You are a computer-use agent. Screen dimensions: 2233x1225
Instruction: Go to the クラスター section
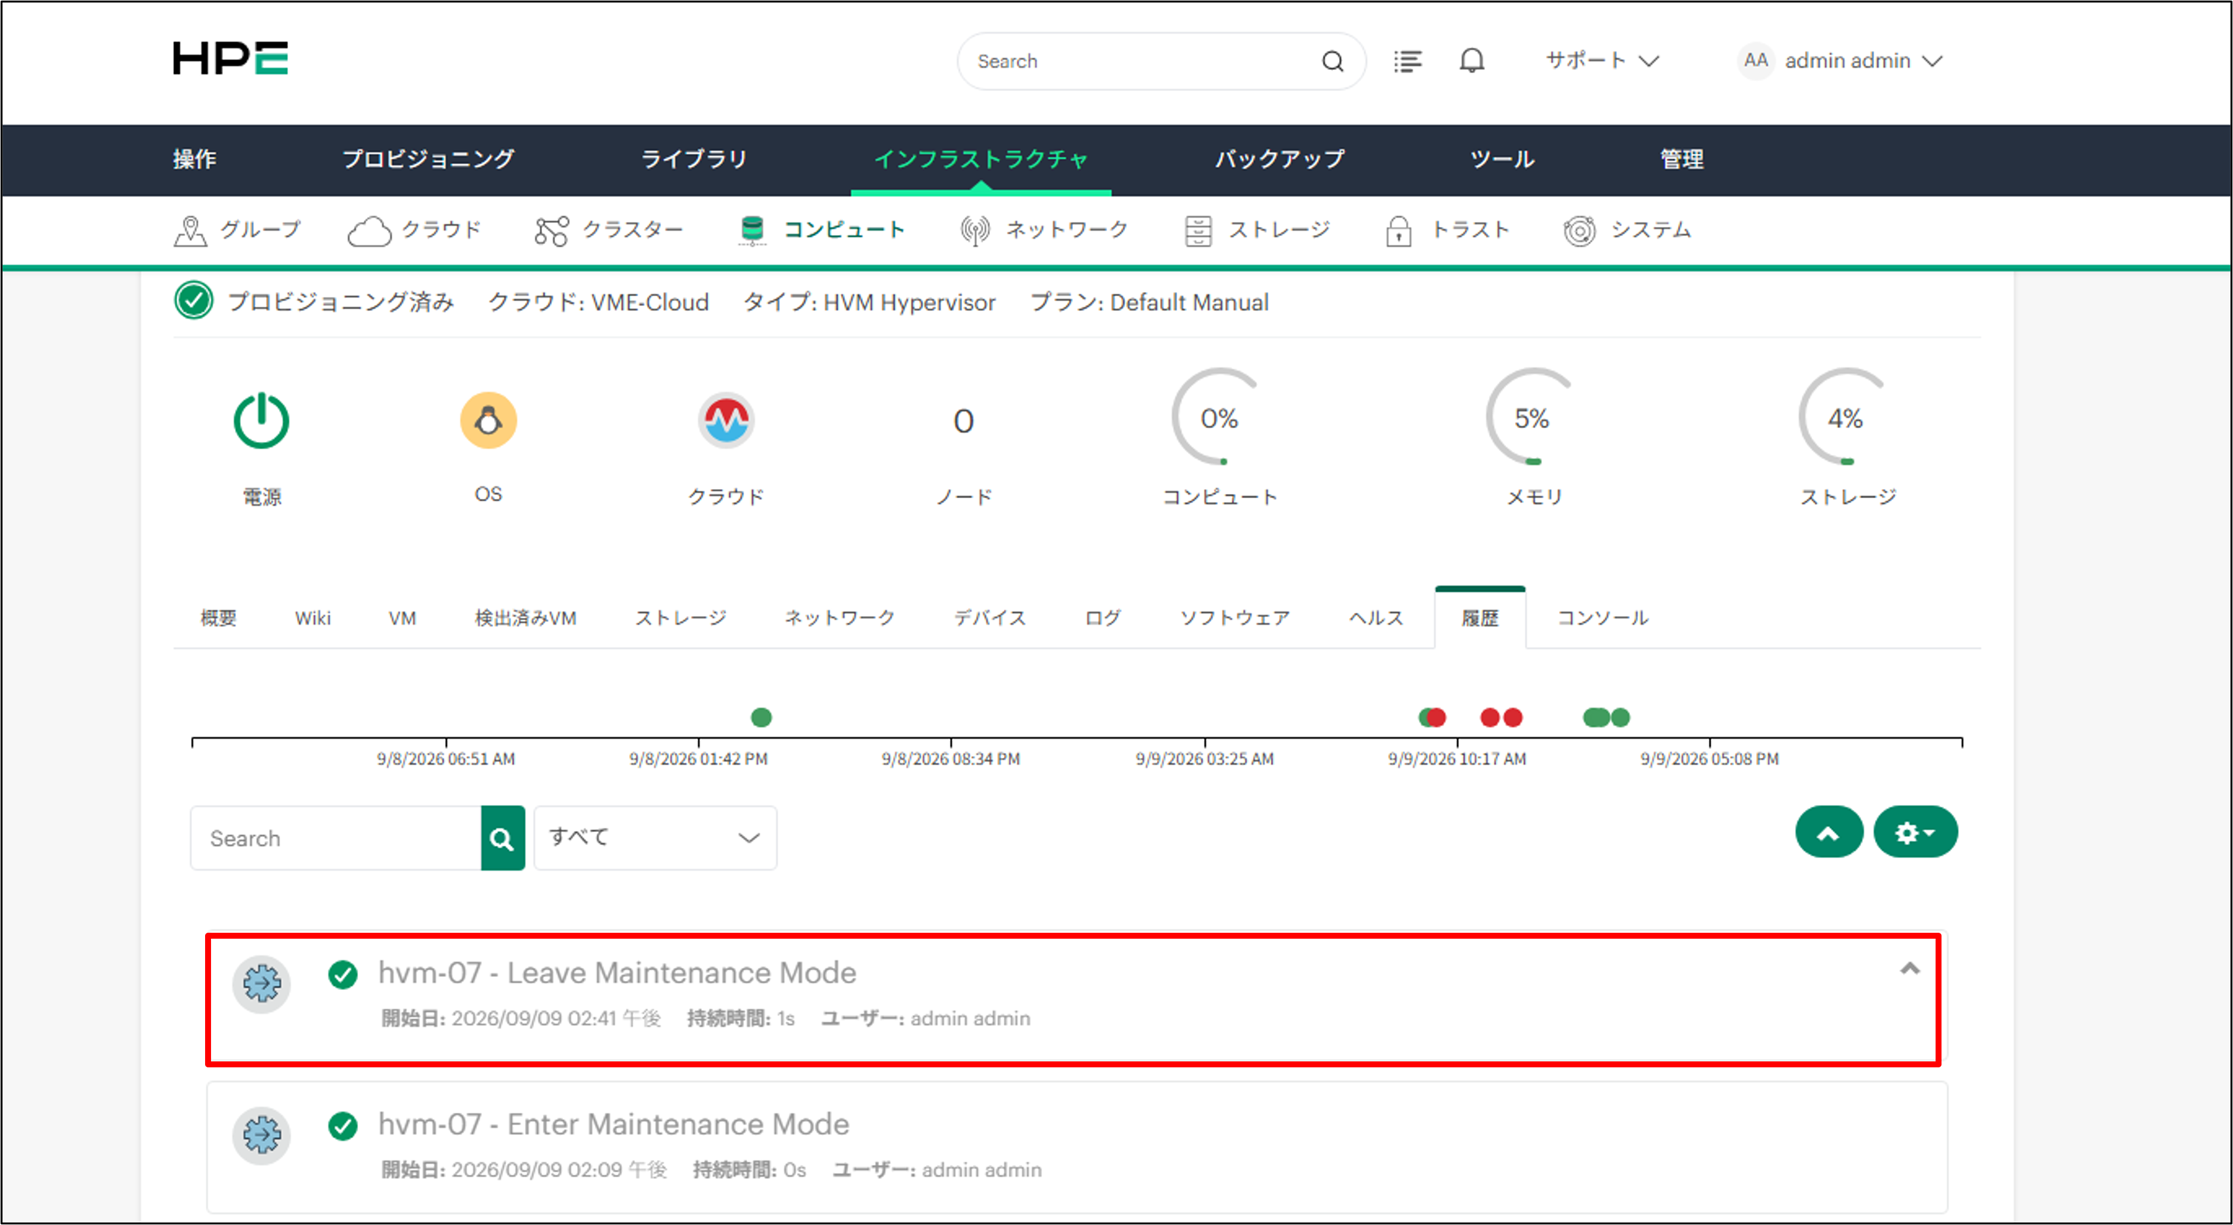609,230
